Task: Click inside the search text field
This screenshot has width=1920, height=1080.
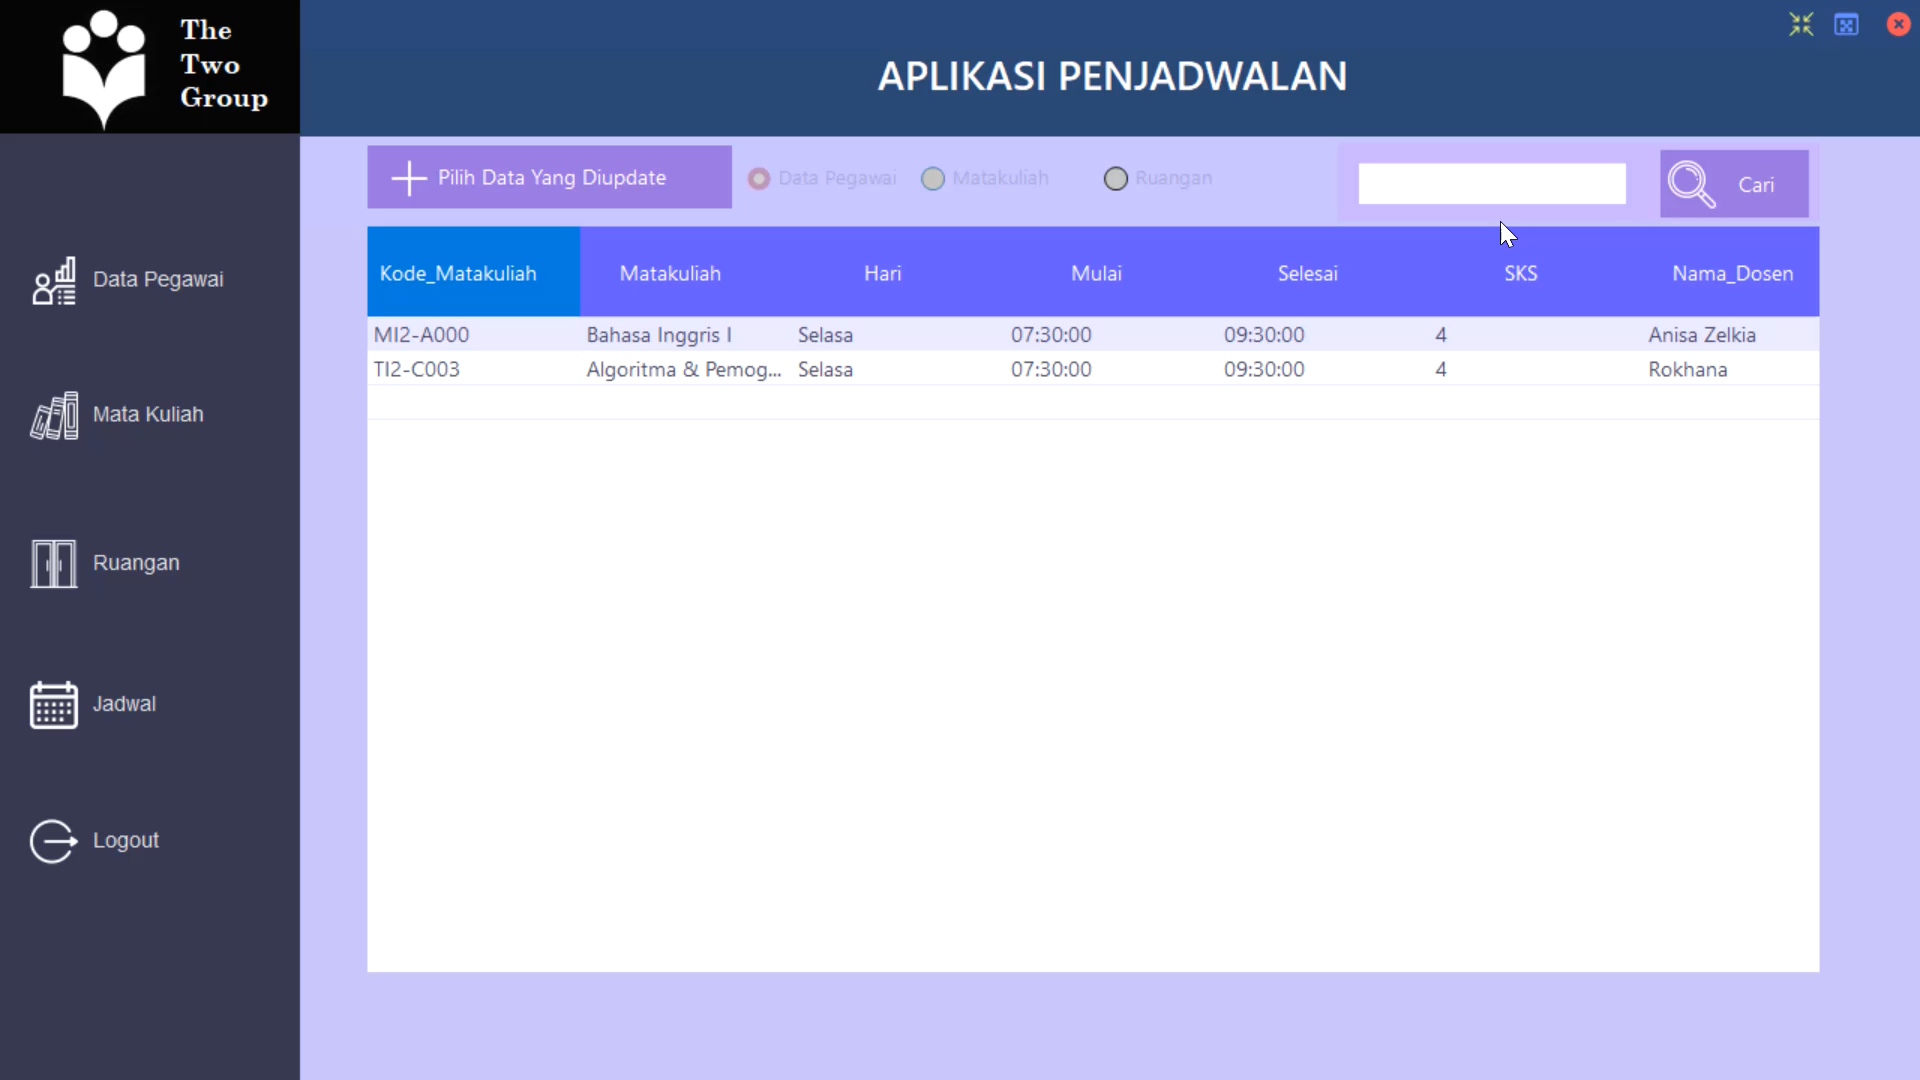Action: 1490,184
